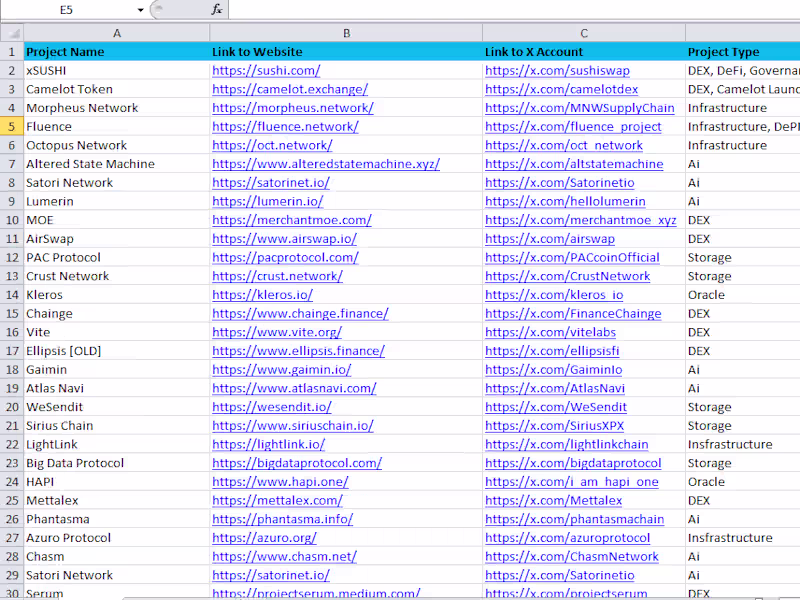Open the https://x.com/sushiswap link
The height and width of the screenshot is (600, 800).
pyautogui.click(x=557, y=70)
